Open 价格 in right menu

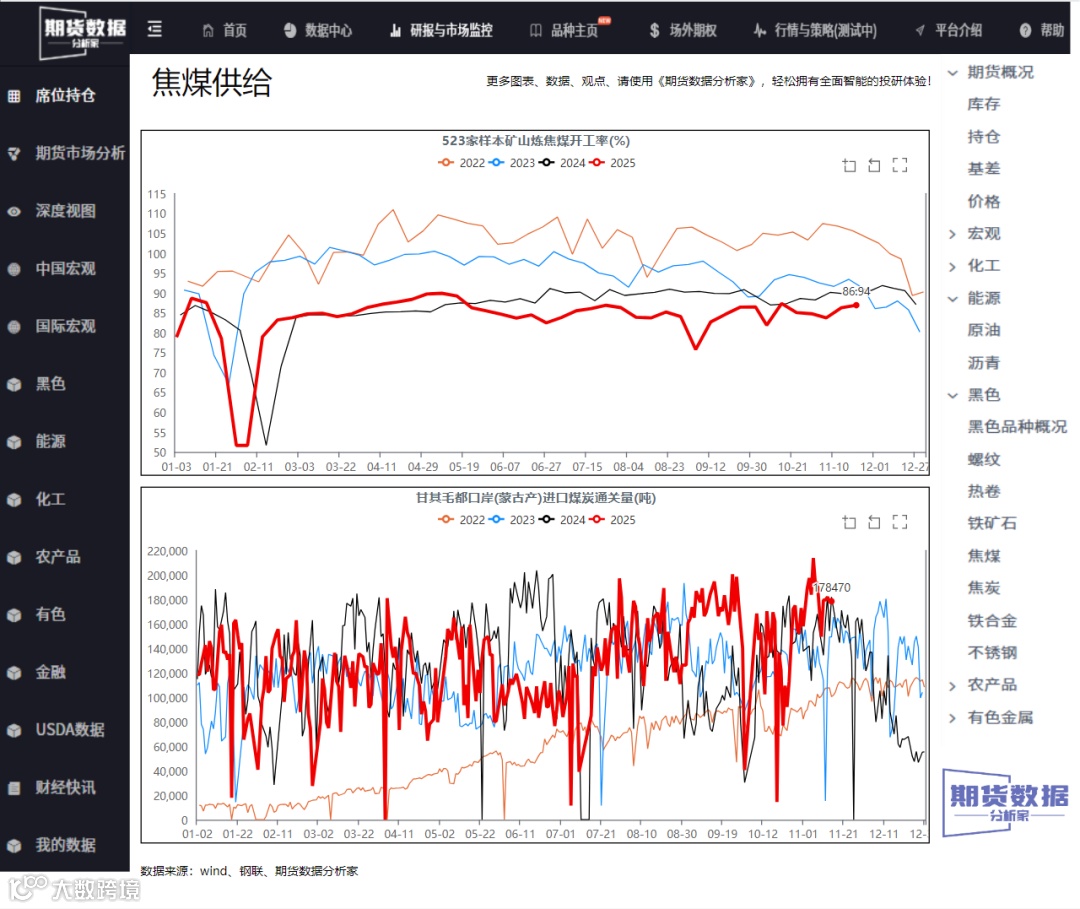984,201
